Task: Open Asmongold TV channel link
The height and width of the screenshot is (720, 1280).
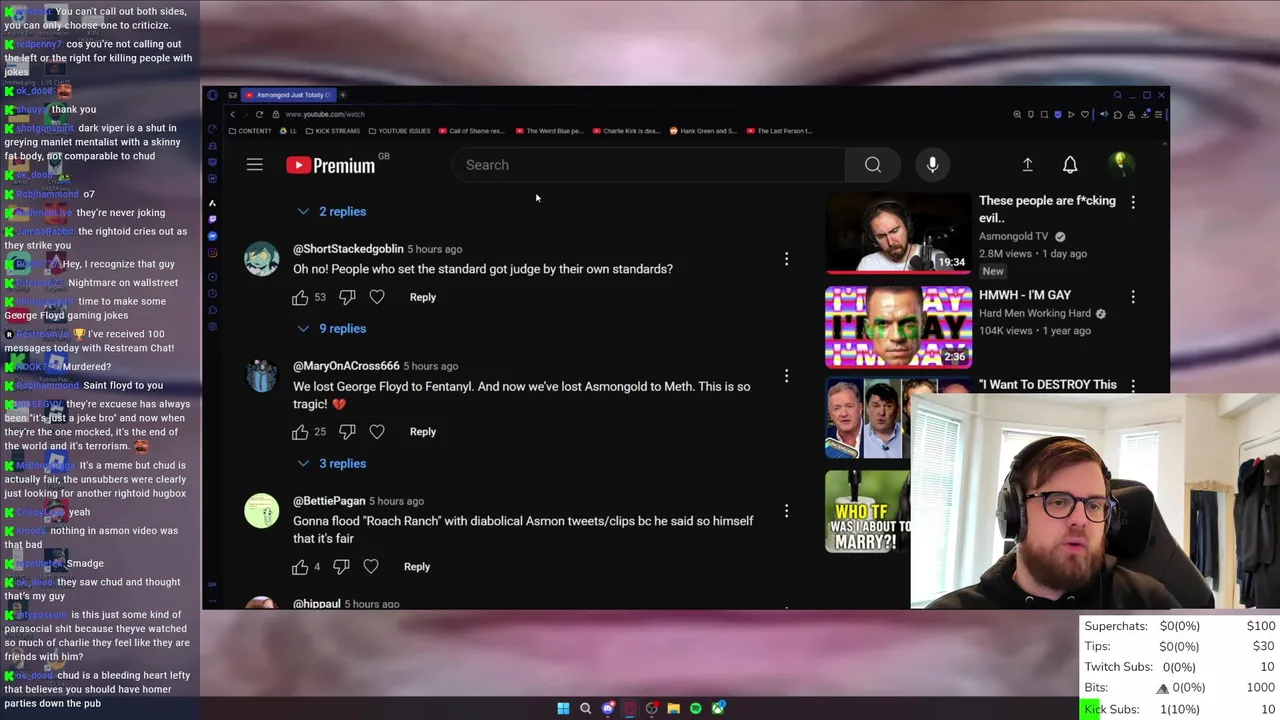Action: point(1013,236)
